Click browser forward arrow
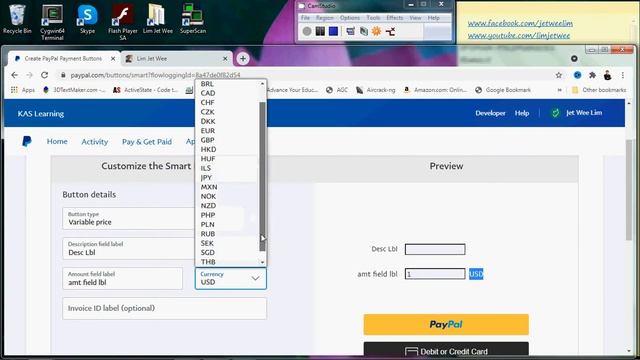This screenshot has width=640, height=360. (29, 75)
